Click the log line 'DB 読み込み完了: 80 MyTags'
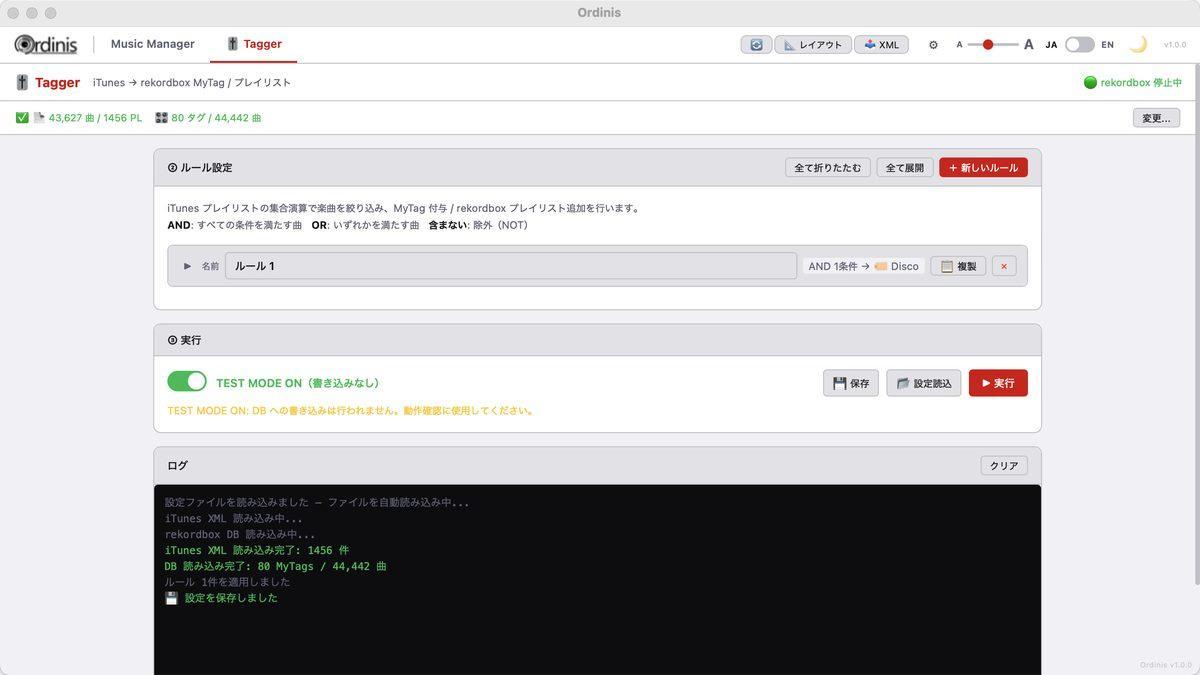Viewport: 1200px width, 675px height. [x=276, y=566]
